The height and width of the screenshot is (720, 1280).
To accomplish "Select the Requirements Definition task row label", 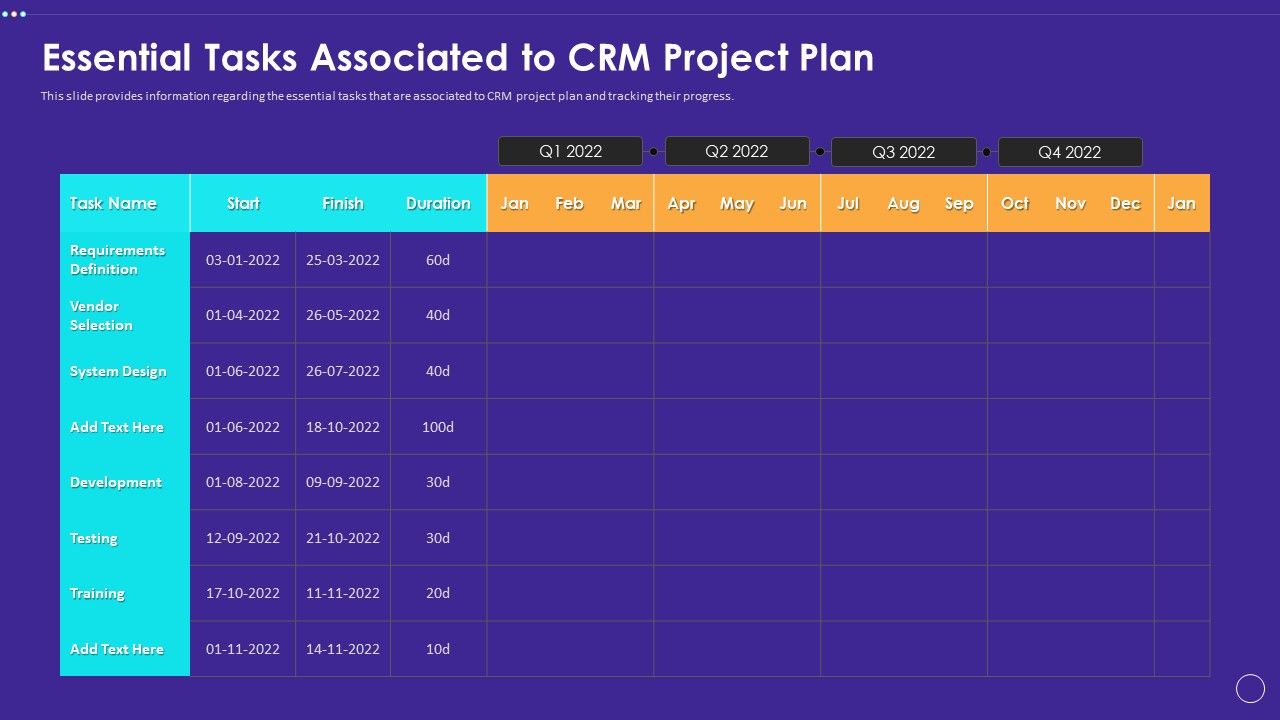I will (x=117, y=260).
